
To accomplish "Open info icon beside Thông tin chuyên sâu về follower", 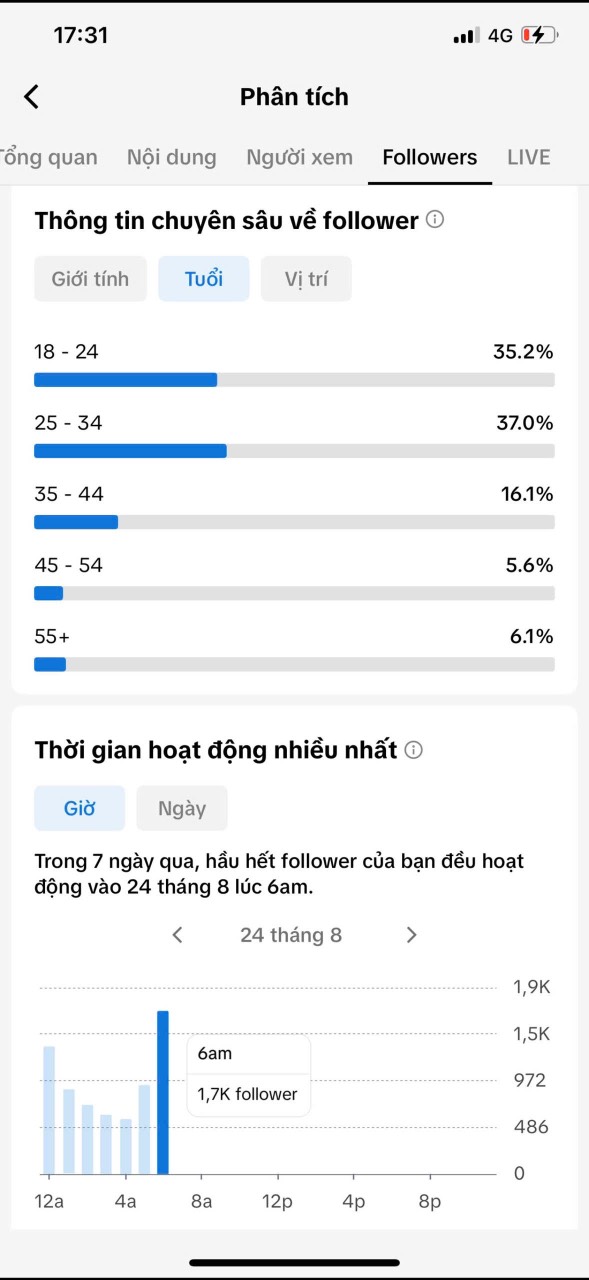I will [435, 219].
